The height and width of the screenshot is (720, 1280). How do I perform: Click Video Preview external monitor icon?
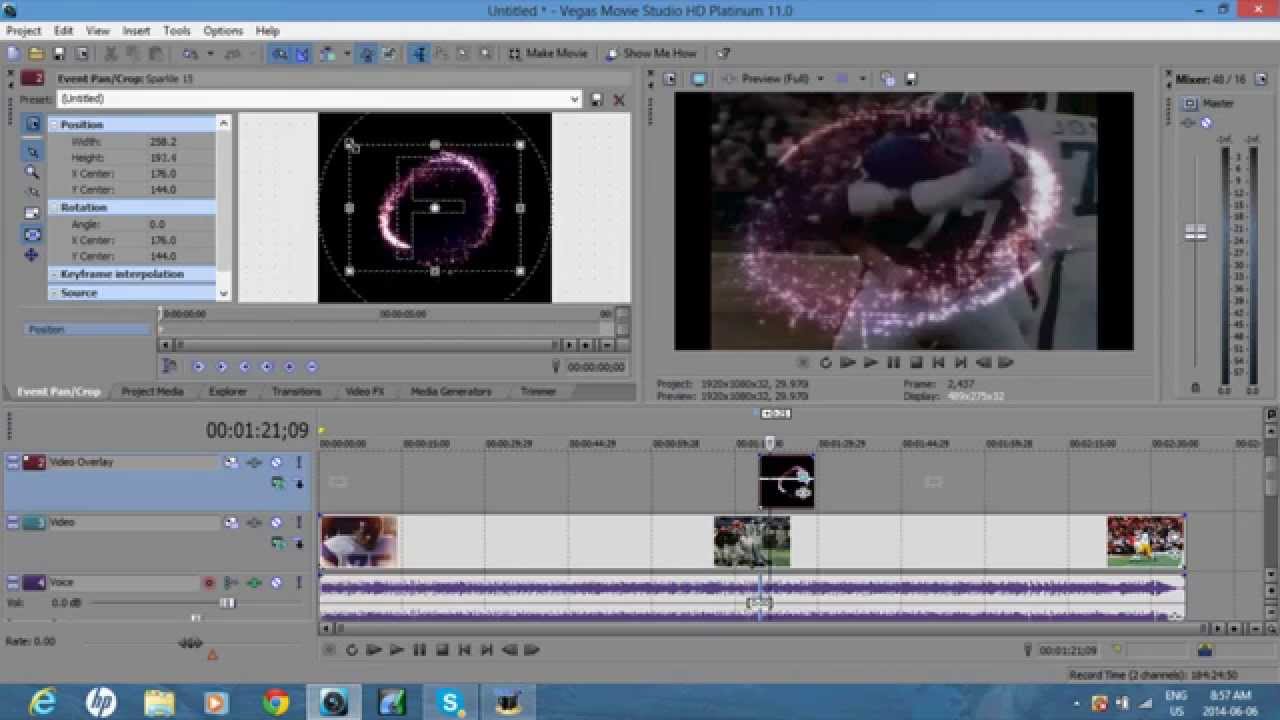coord(699,78)
